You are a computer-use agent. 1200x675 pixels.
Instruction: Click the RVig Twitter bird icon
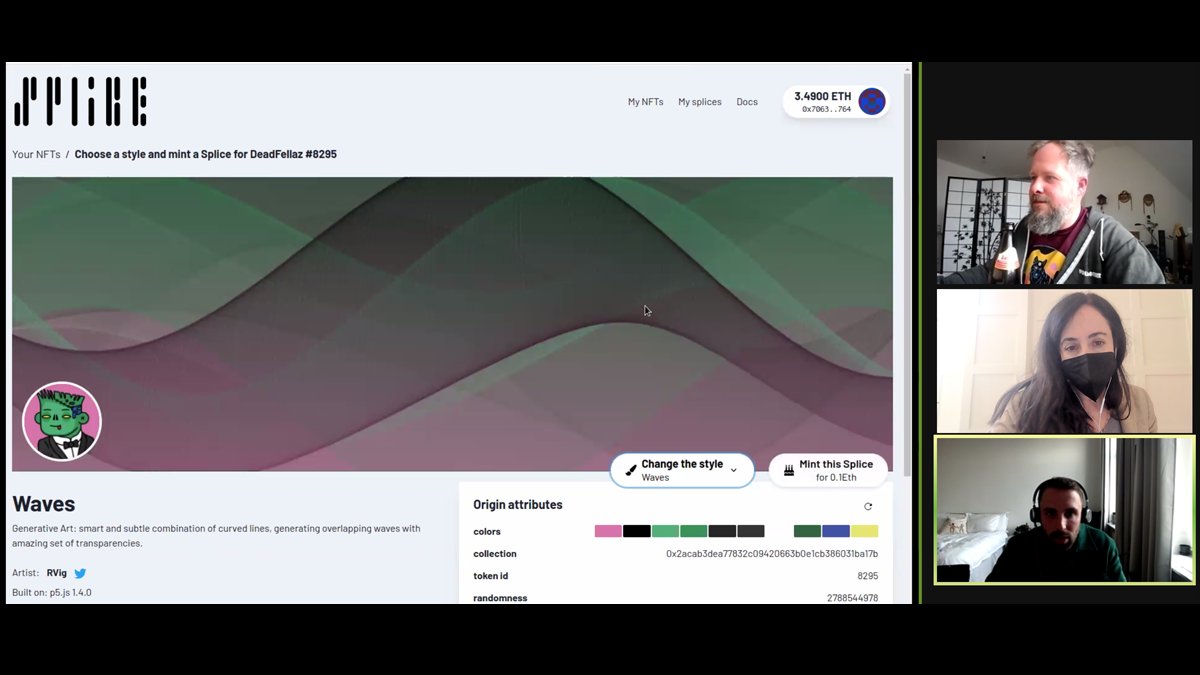tap(80, 574)
